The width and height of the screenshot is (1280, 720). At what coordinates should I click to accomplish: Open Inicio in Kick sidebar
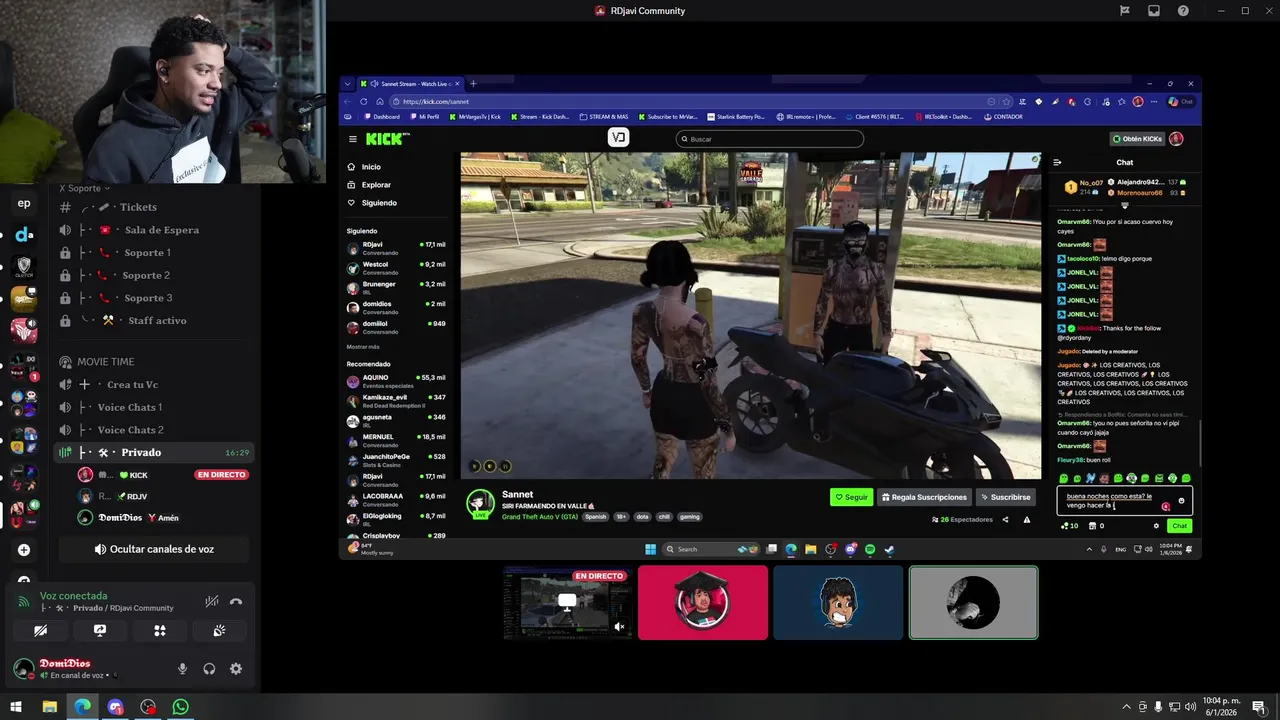pos(372,167)
